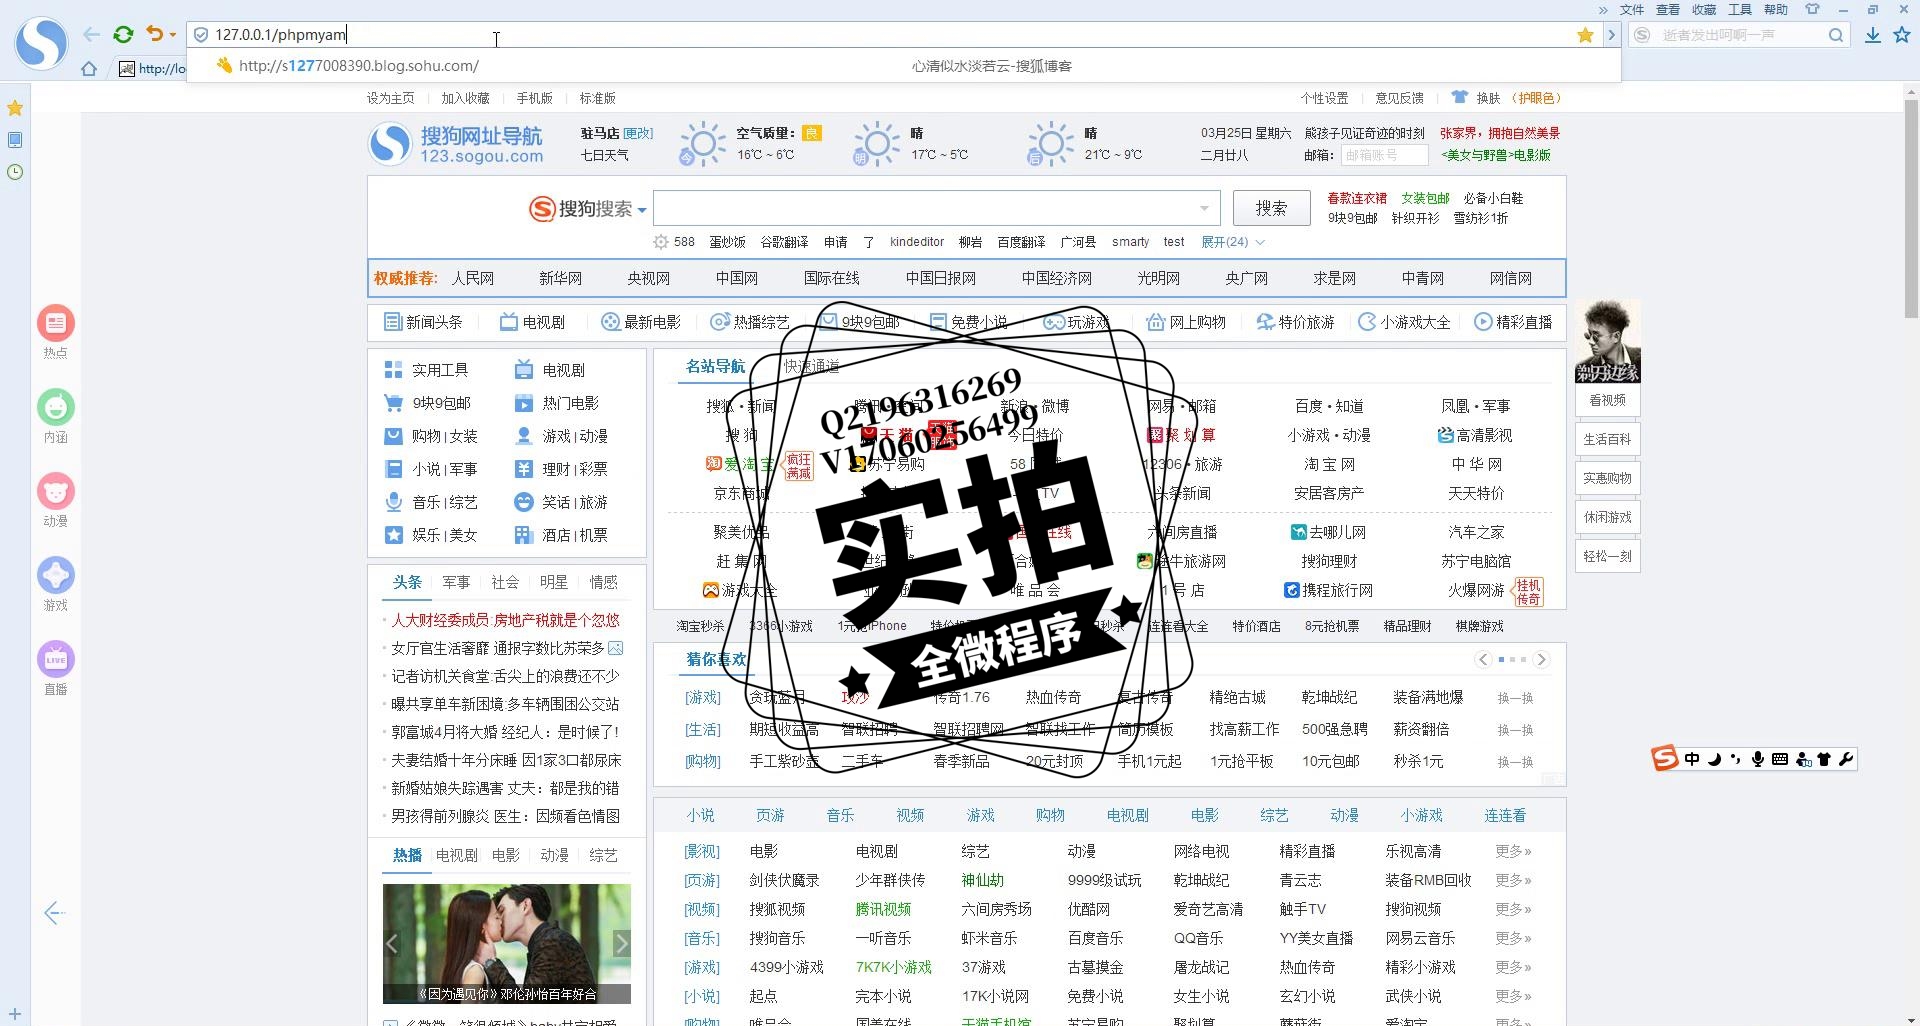1920x1026 pixels.
Task: Open the 搜狗搜索 engine dropdown arrow
Action: tap(642, 210)
